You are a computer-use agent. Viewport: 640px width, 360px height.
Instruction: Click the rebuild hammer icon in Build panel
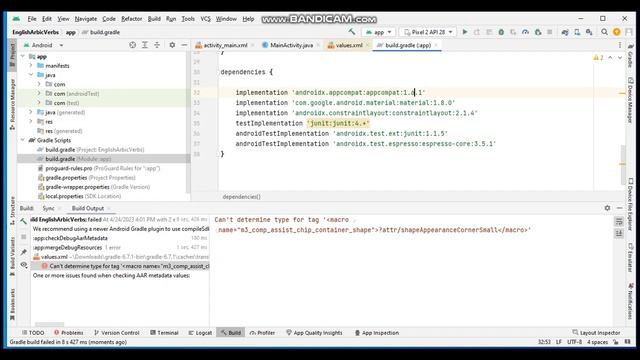click(x=24, y=221)
